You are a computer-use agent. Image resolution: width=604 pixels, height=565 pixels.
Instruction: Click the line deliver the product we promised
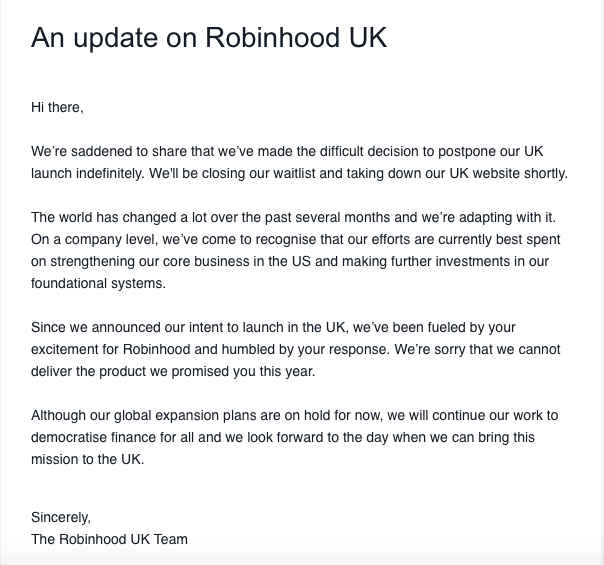173,371
